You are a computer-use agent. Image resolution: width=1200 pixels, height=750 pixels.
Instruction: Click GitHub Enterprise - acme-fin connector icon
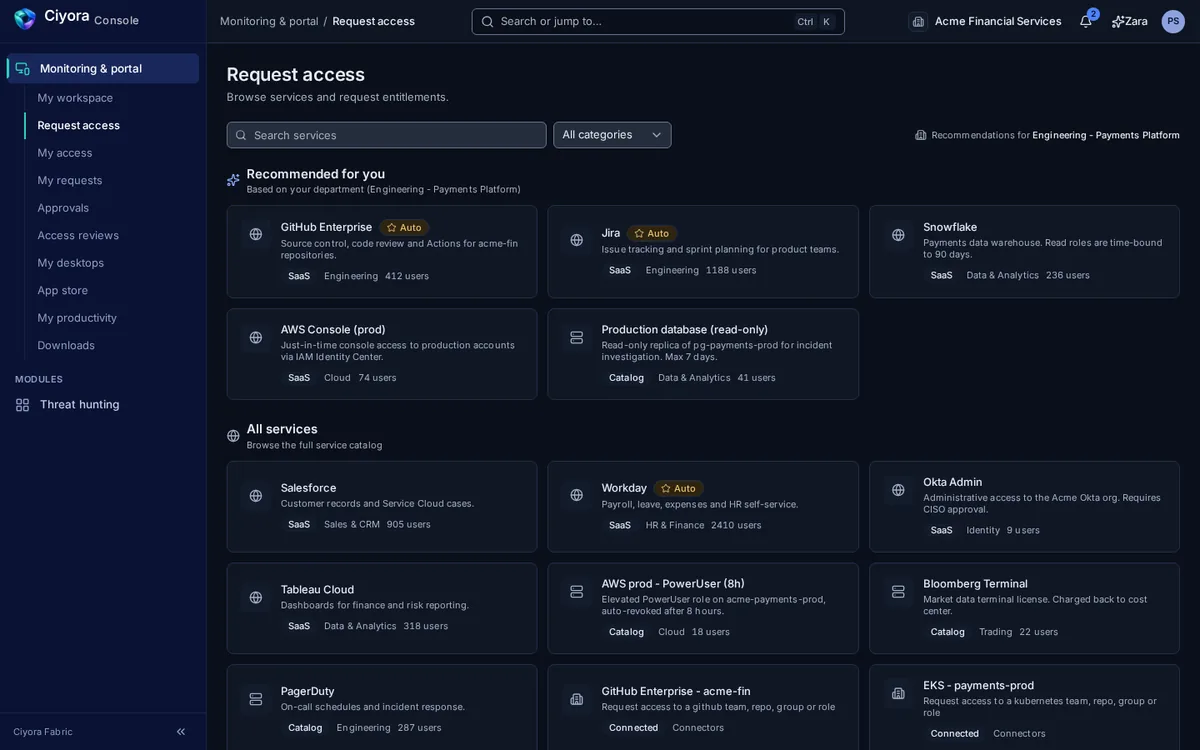(x=577, y=699)
